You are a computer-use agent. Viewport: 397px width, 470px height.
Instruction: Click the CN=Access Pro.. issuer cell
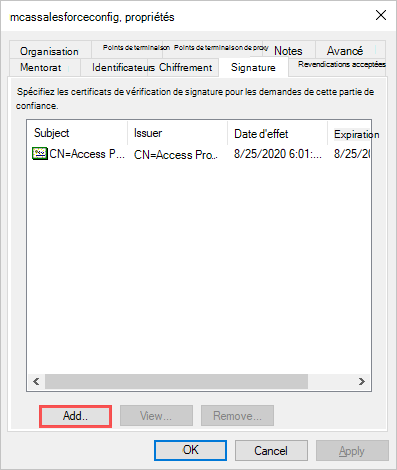[176, 155]
